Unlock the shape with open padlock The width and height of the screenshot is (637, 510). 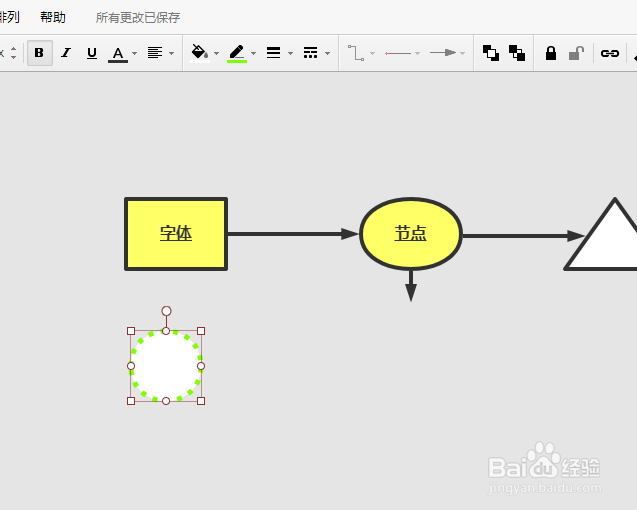576,53
